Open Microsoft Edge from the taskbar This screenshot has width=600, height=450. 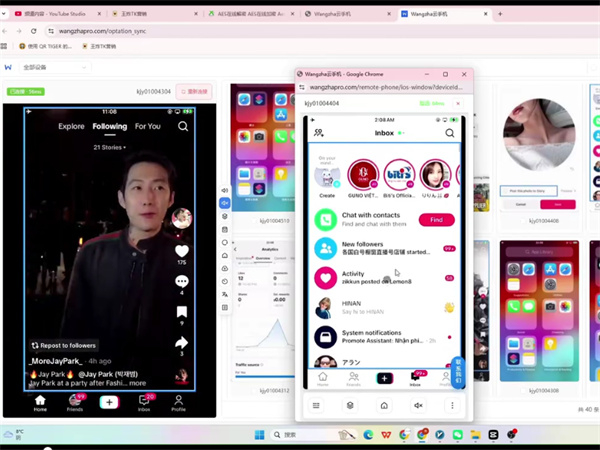pos(368,435)
